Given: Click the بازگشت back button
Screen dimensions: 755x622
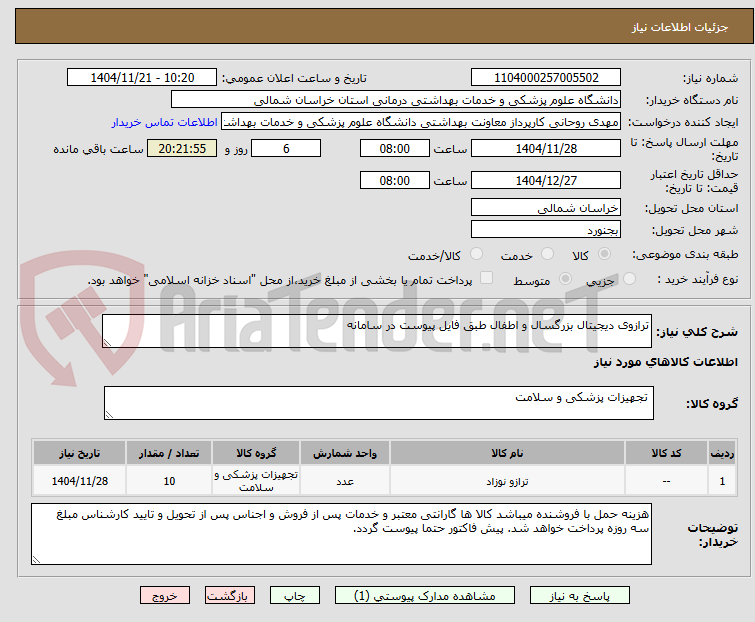Looking at the screenshot, I should 230,596.
